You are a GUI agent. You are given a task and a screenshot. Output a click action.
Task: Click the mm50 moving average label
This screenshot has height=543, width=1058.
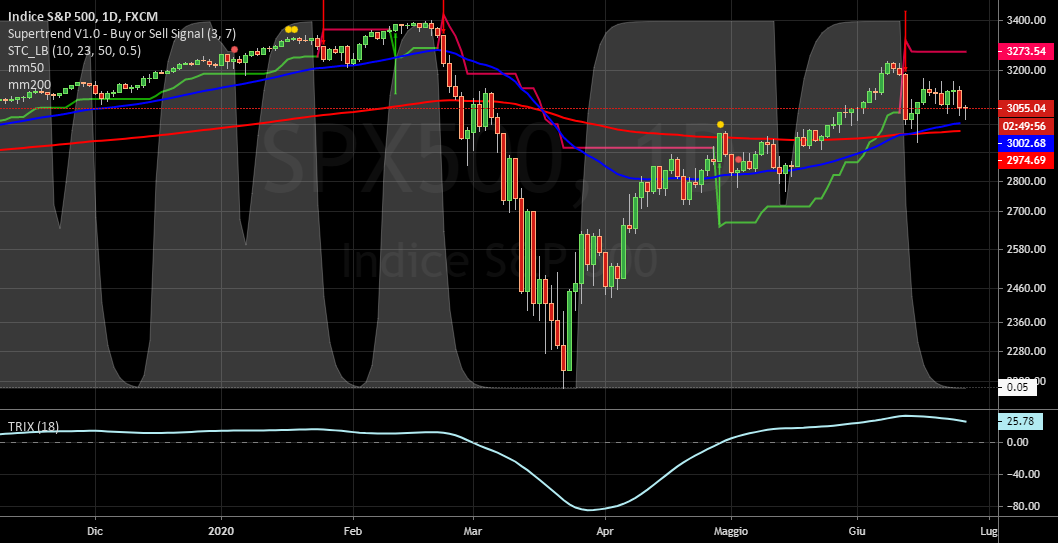click(x=25, y=67)
